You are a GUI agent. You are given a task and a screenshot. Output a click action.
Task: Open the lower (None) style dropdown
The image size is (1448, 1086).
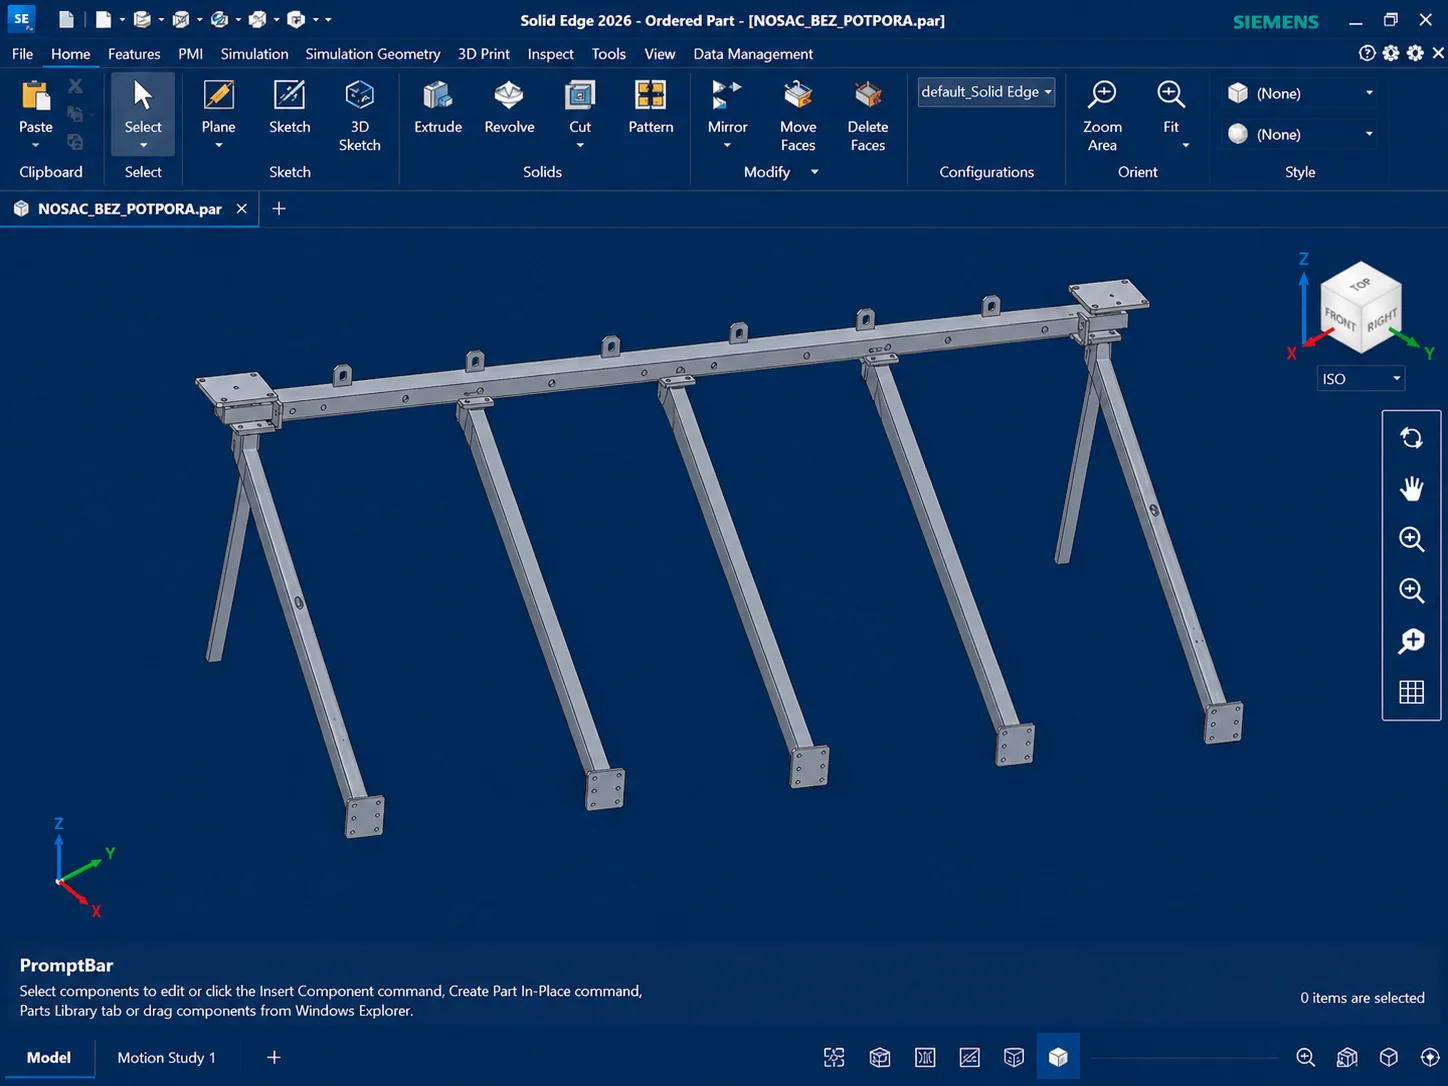(1300, 134)
